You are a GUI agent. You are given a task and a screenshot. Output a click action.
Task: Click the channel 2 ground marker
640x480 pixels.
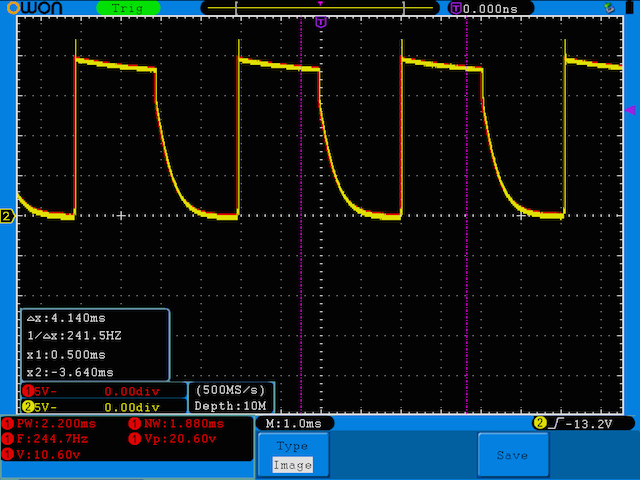(7, 216)
